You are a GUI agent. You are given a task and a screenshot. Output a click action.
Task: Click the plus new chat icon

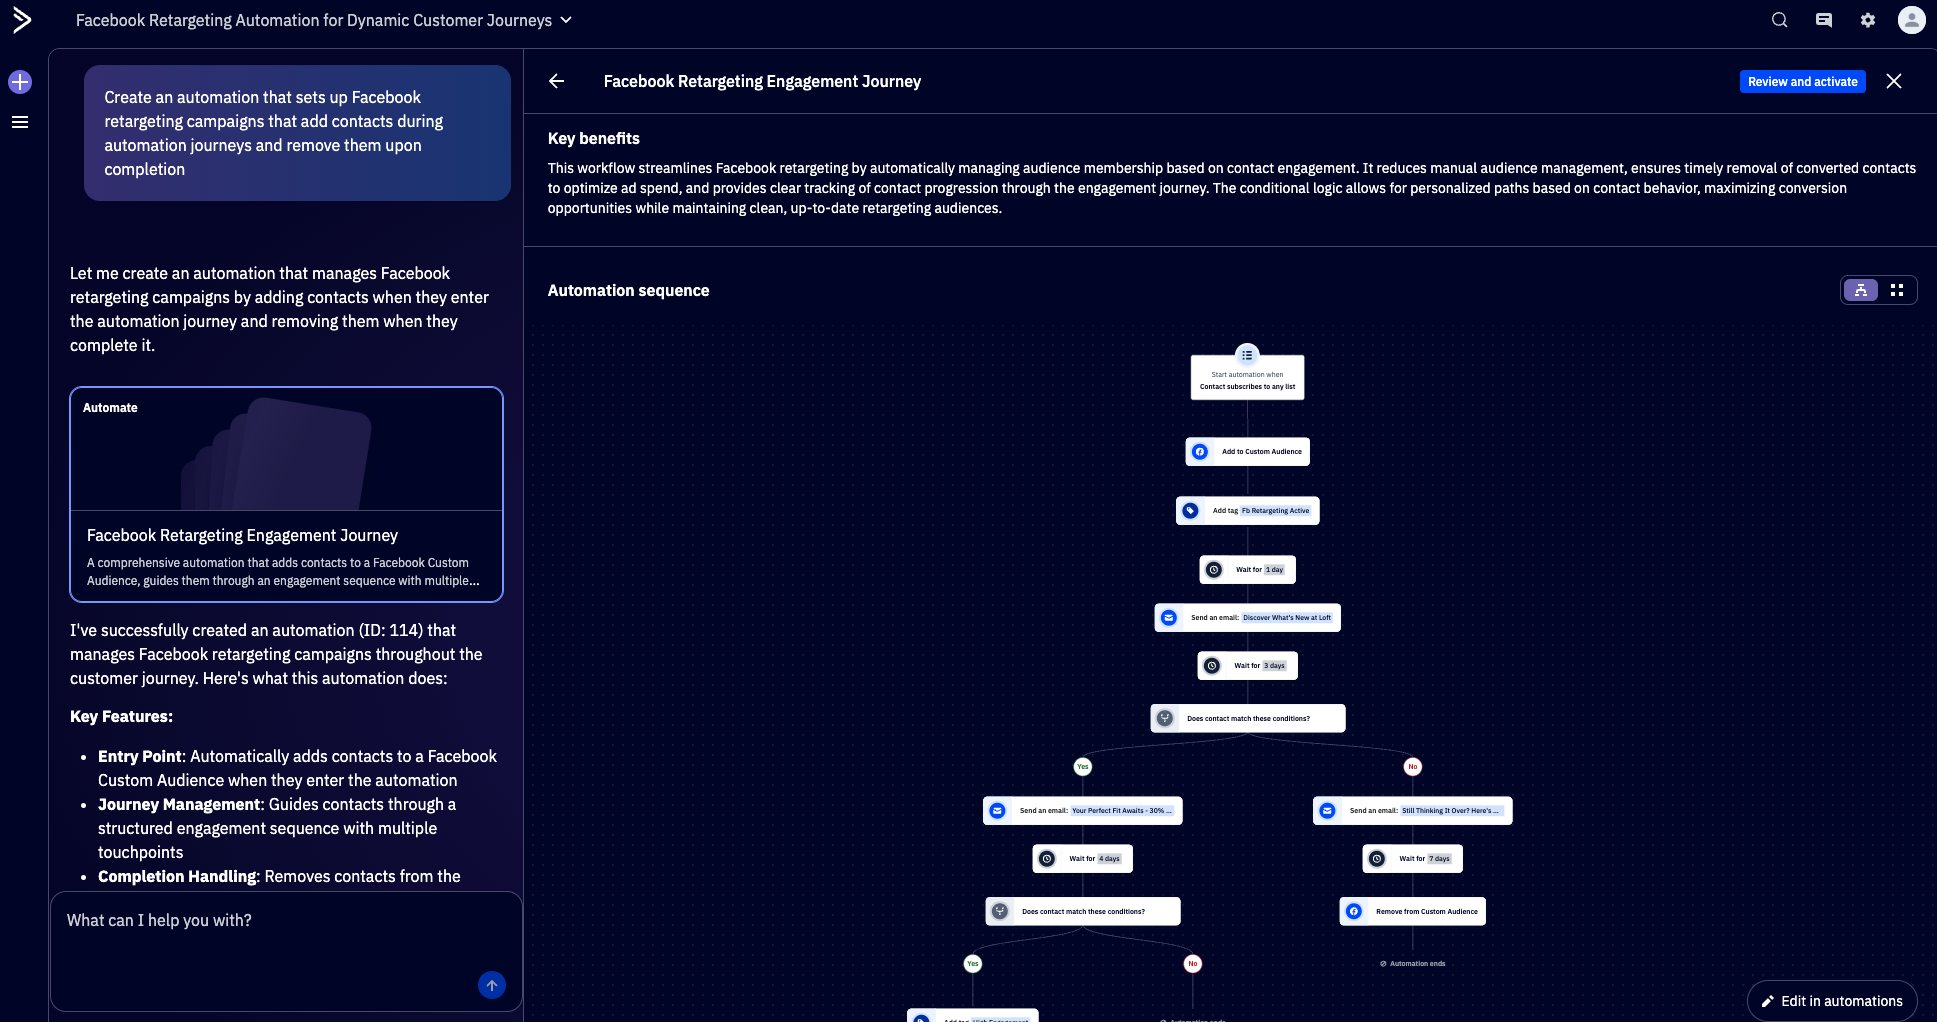point(20,82)
